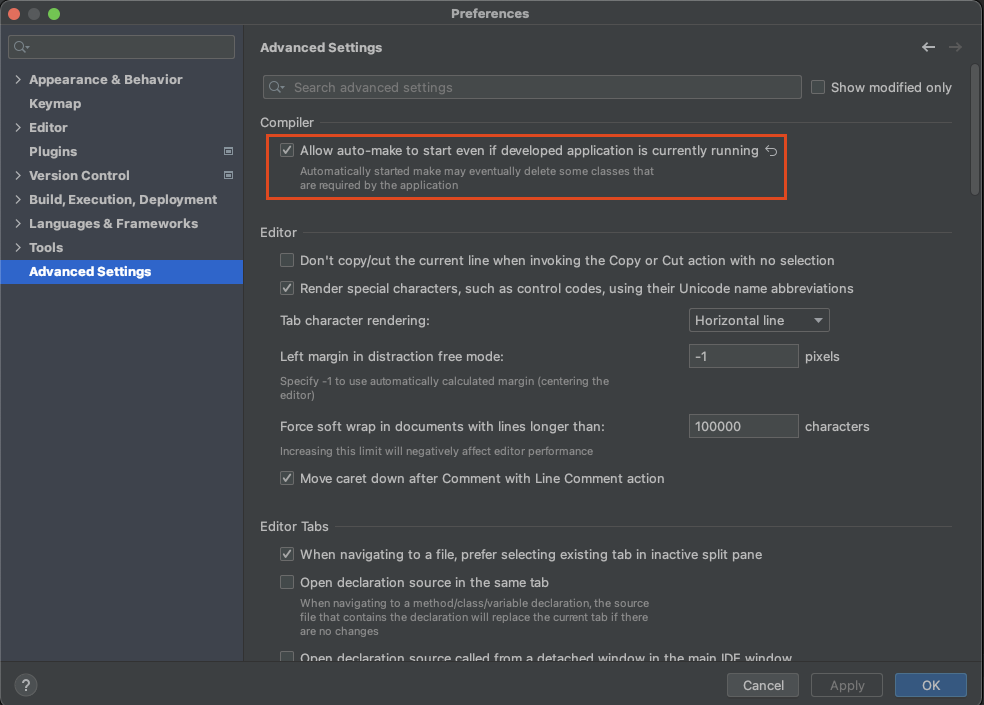Click the back navigation arrow

click(x=928, y=47)
